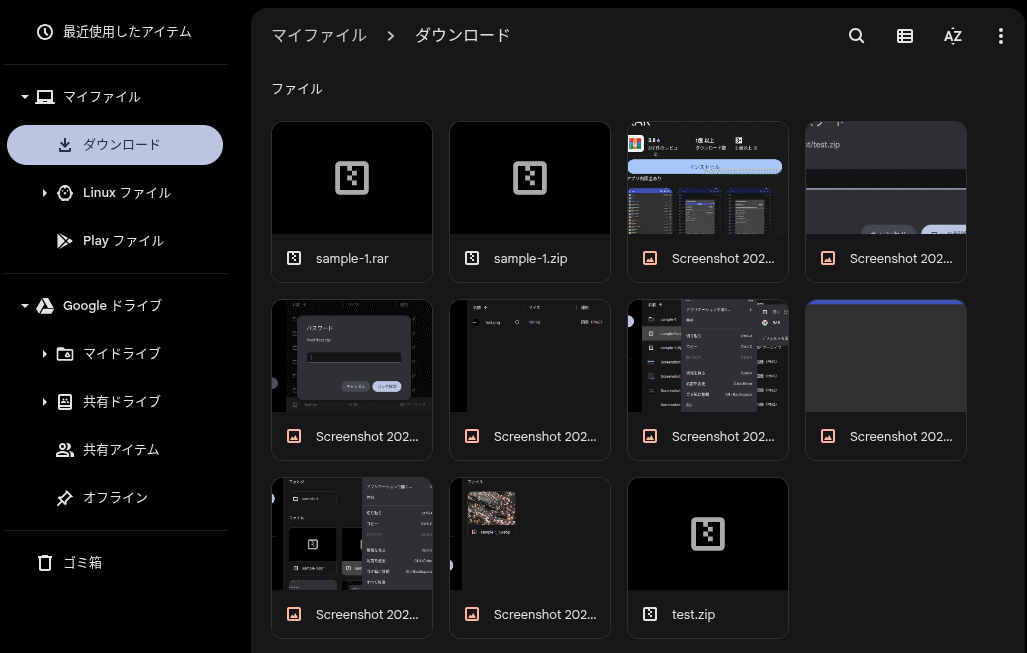The width and height of the screenshot is (1027, 653).
Task: Click the Downloads breadcrumb label
Action: tap(461, 34)
